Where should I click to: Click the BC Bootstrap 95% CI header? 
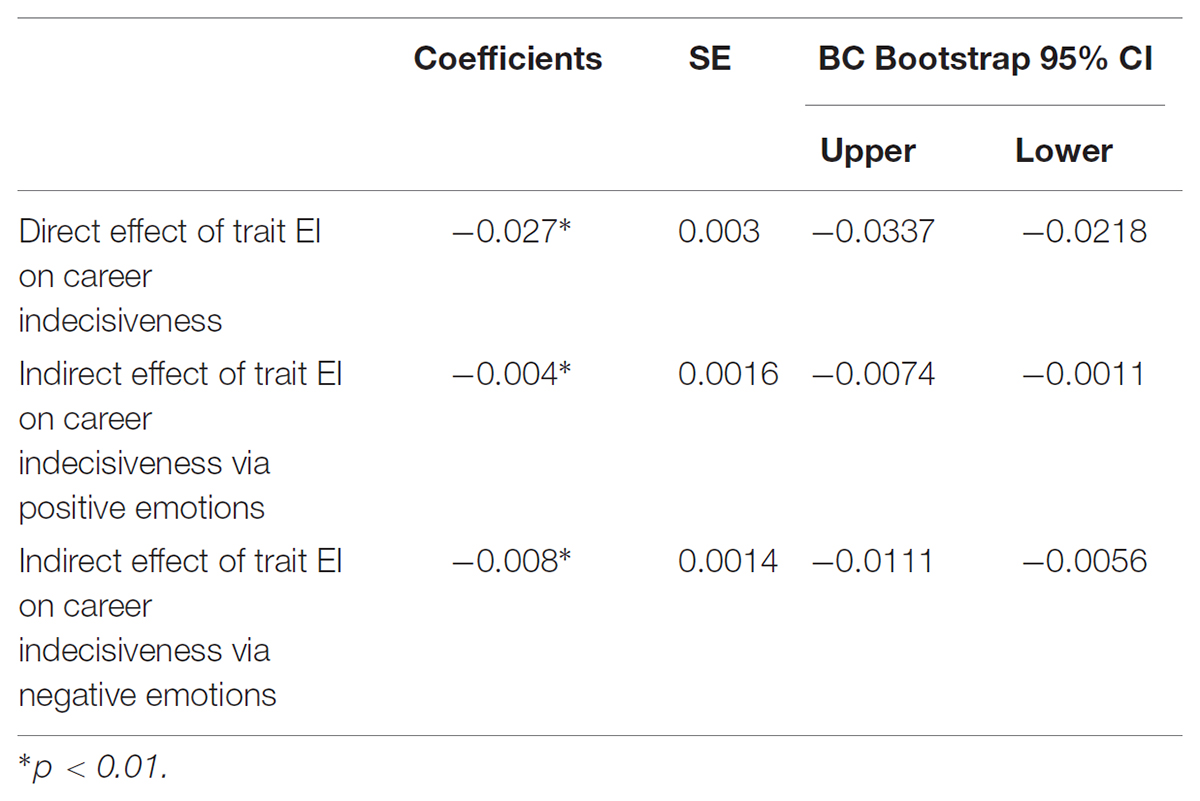click(x=986, y=59)
